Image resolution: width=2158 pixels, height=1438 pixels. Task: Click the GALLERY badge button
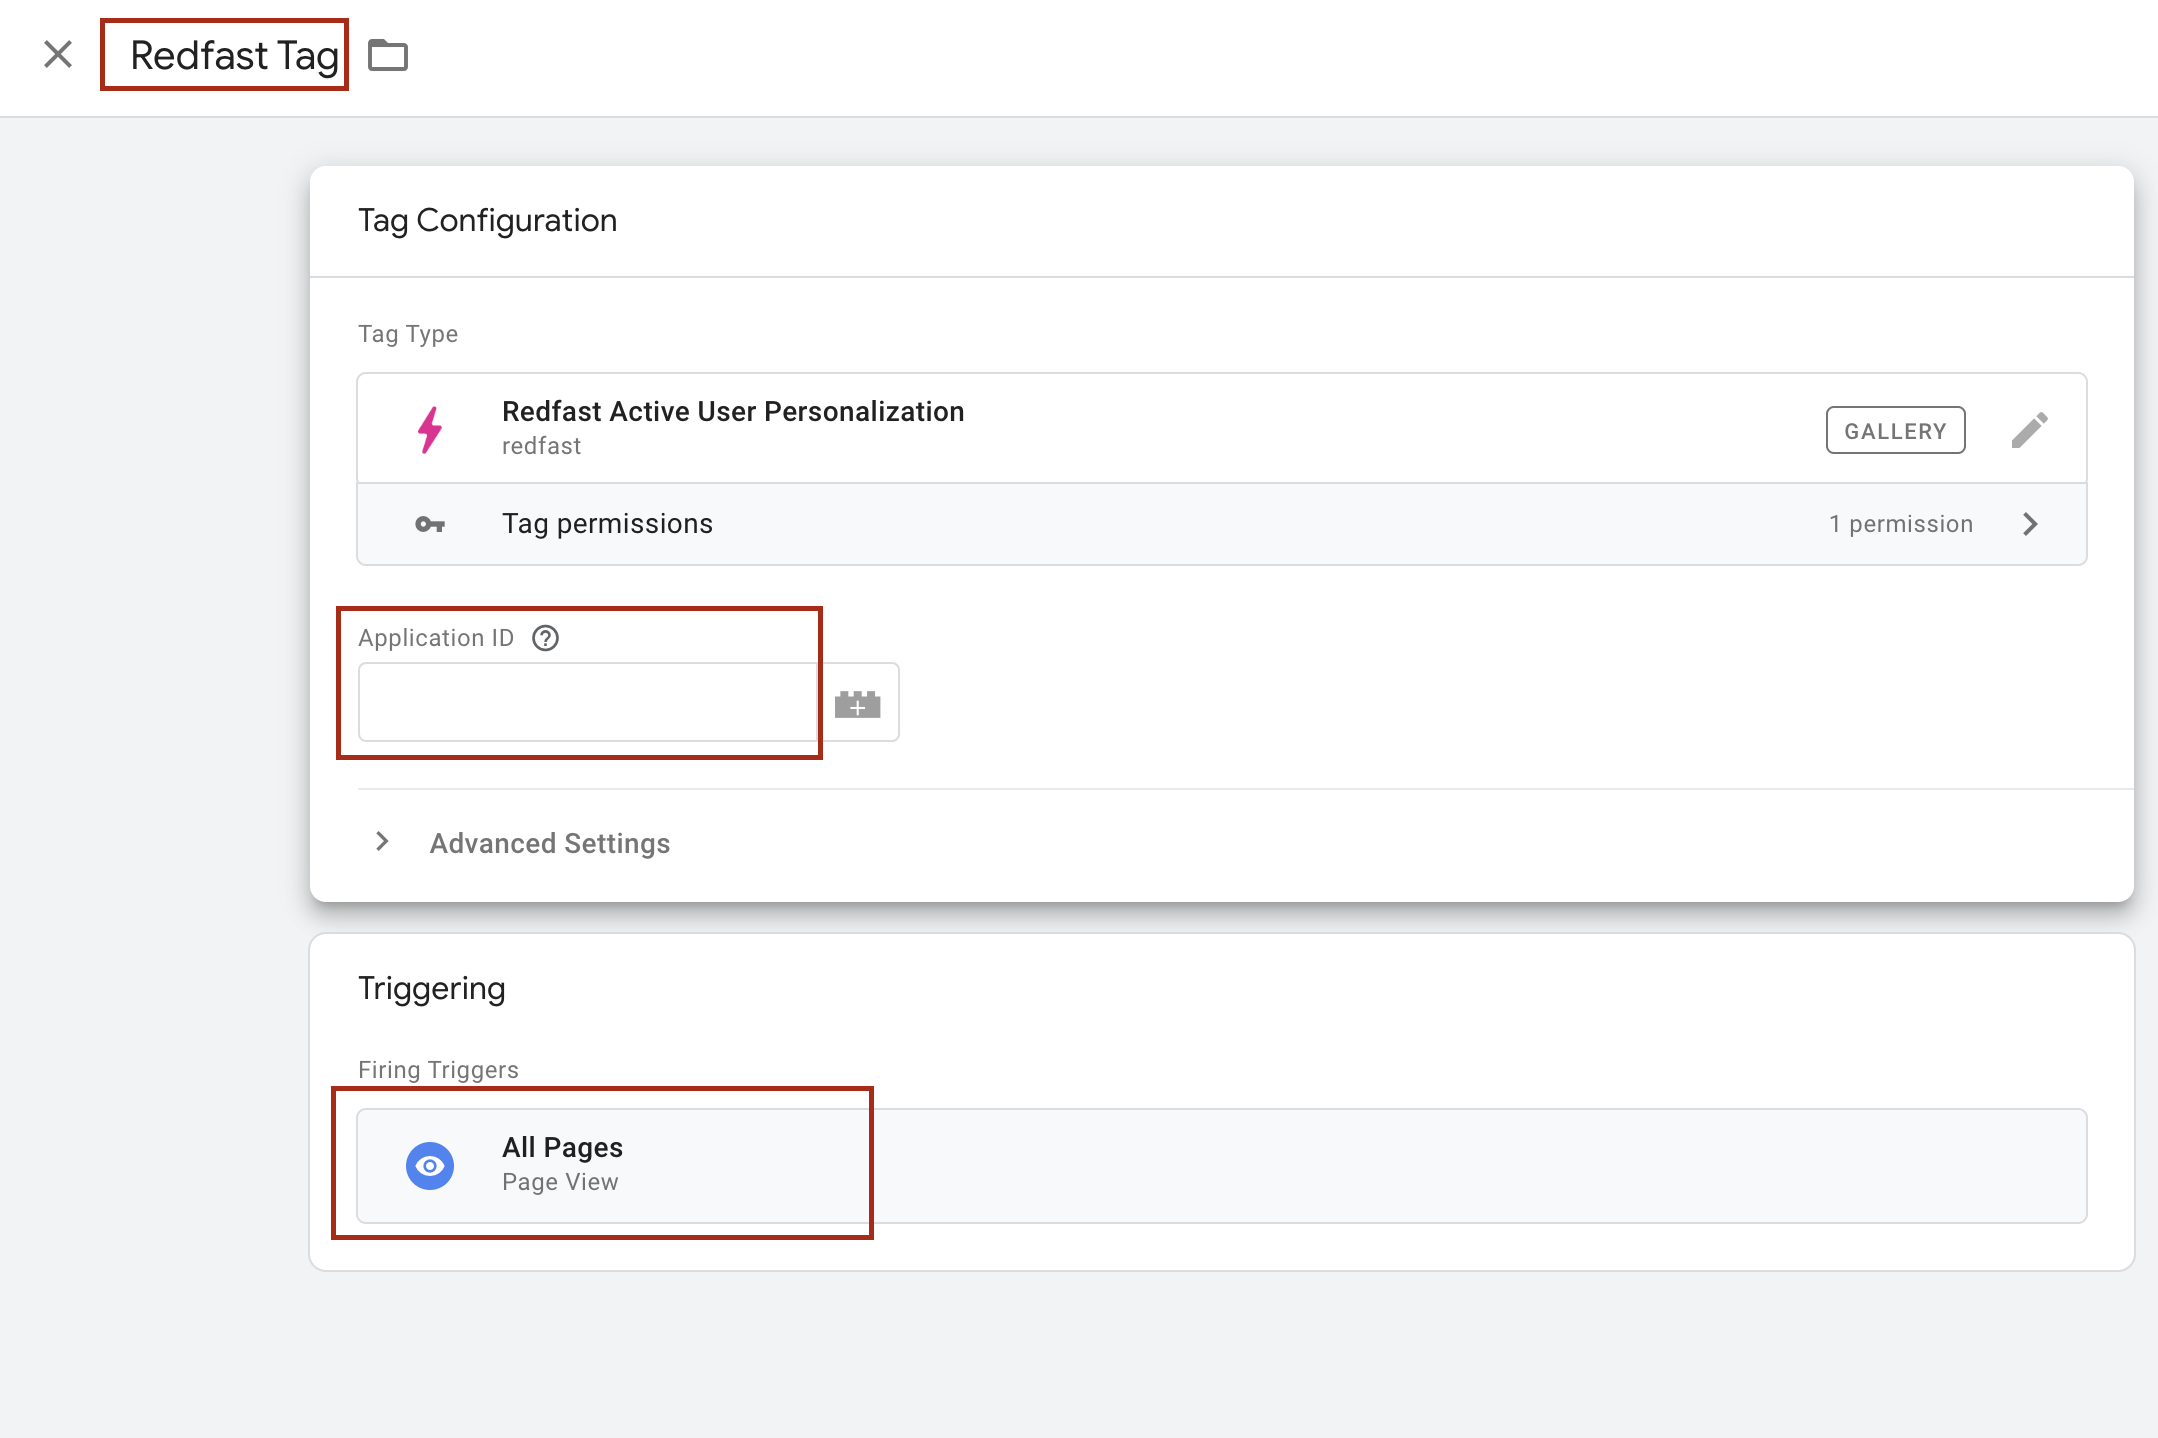1895,430
